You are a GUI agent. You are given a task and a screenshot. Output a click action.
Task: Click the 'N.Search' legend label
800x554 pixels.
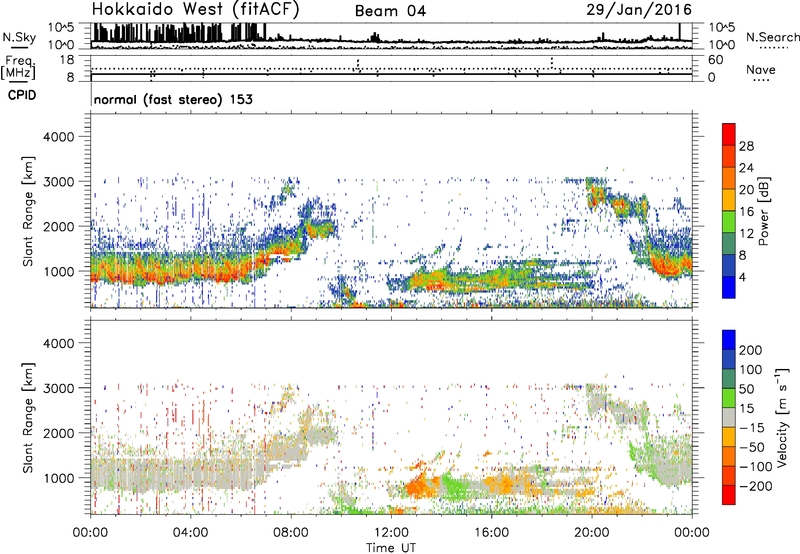point(772,37)
